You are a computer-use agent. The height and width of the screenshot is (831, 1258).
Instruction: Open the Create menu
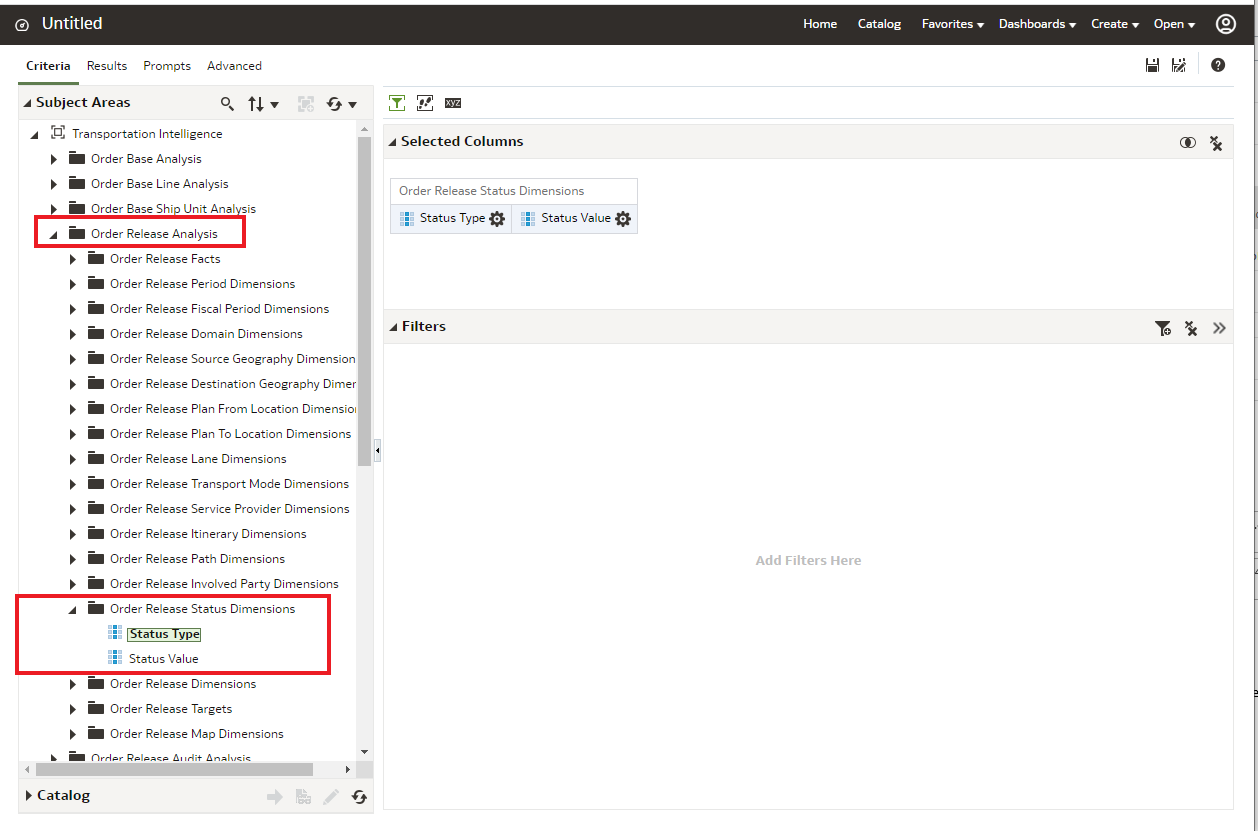[x=1115, y=24]
